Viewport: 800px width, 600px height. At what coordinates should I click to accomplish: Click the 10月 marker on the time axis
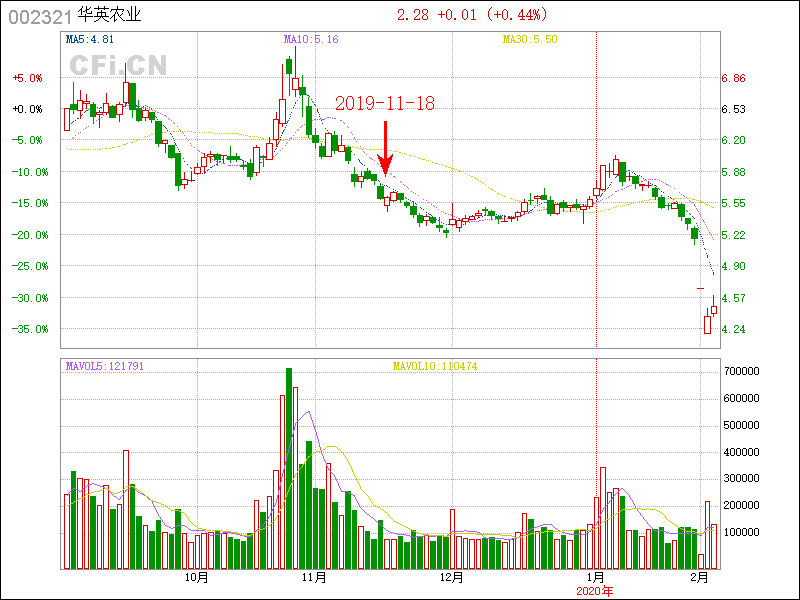197,577
